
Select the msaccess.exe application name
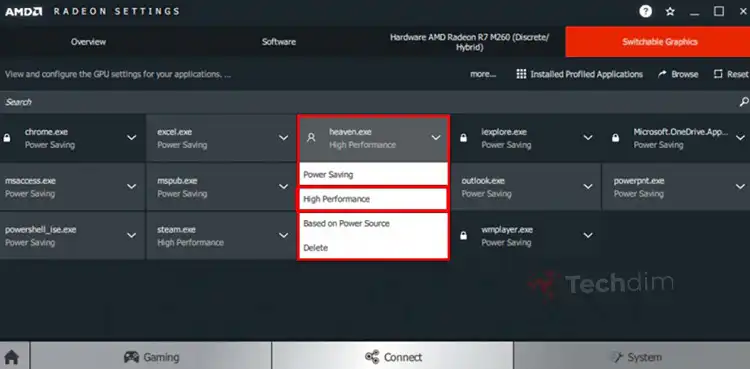(30, 181)
